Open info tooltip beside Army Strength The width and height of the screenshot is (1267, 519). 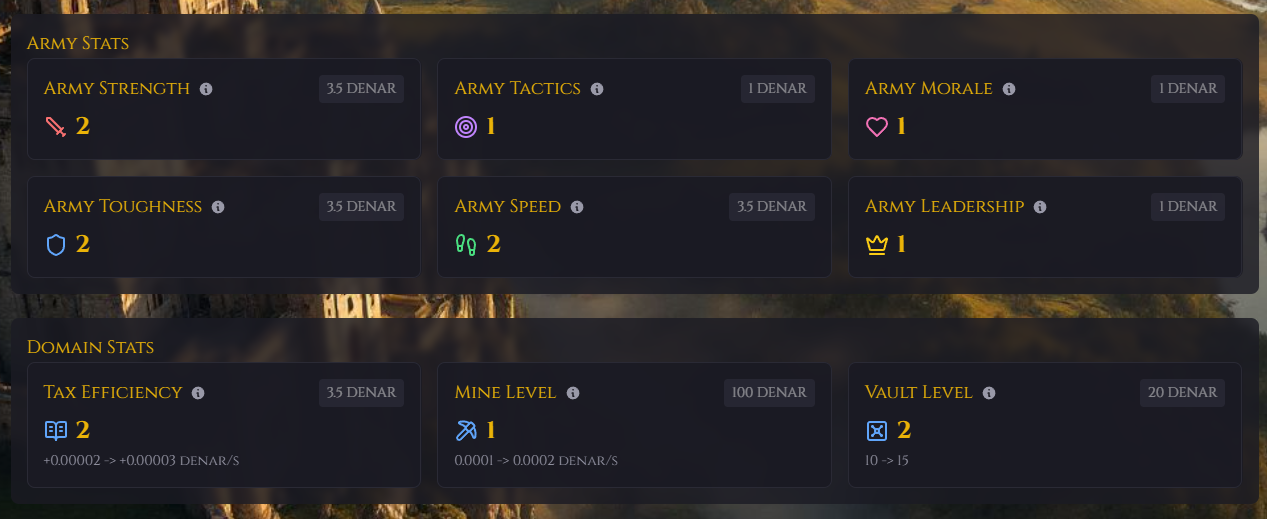click(x=206, y=89)
